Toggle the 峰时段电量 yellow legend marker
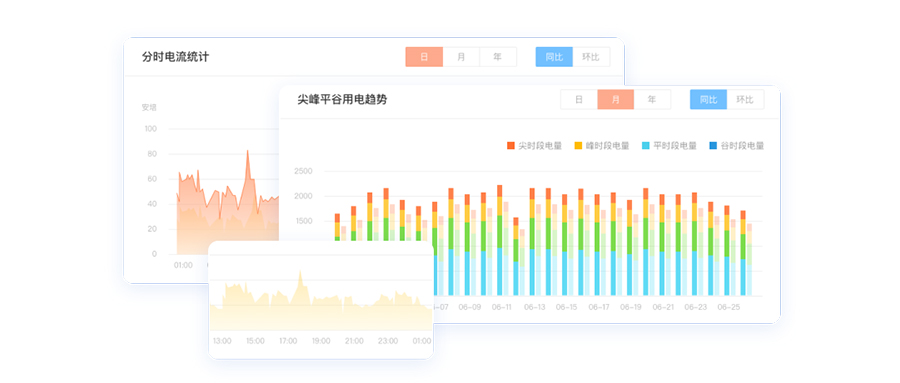Screen dimensions: 900x383 click(x=579, y=146)
